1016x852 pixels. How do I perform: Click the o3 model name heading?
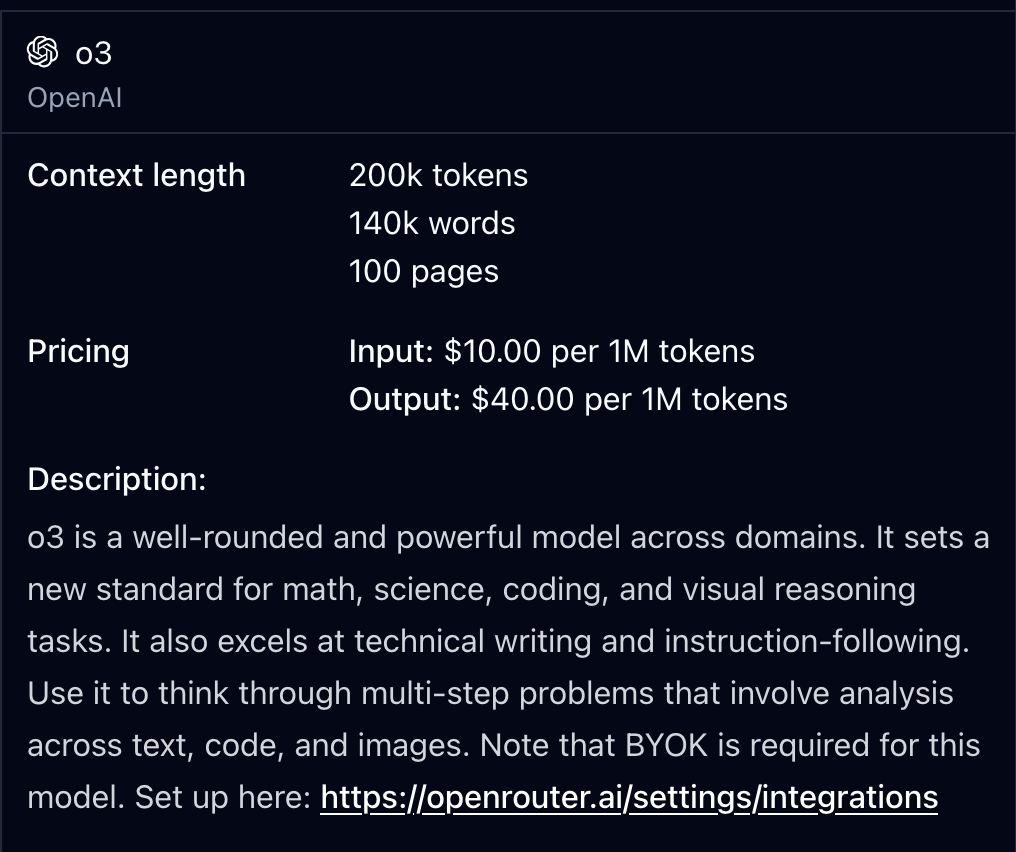[94, 53]
